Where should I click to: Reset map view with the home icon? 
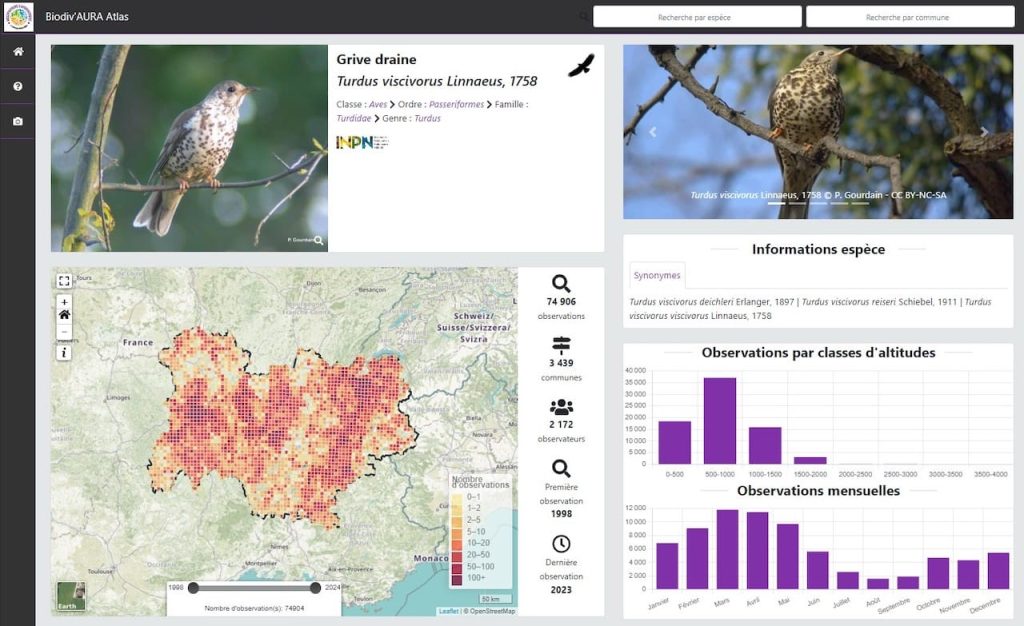coord(64,315)
